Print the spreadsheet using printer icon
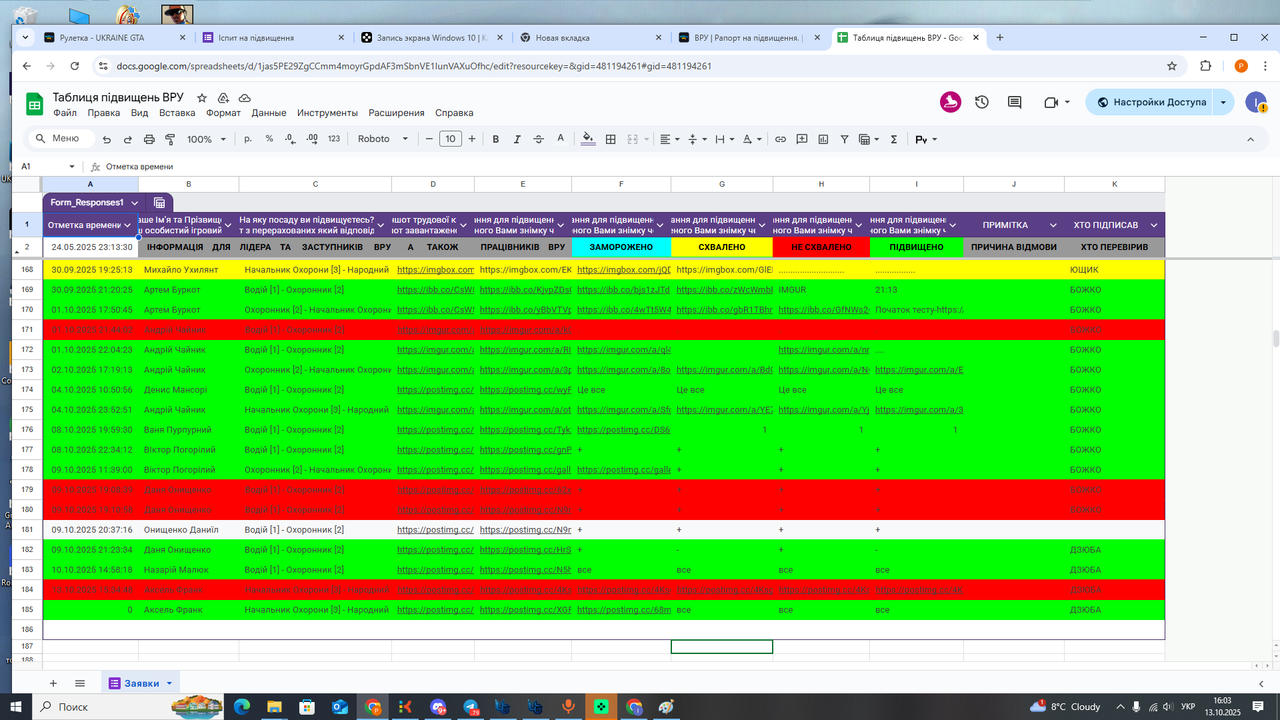 coord(150,139)
